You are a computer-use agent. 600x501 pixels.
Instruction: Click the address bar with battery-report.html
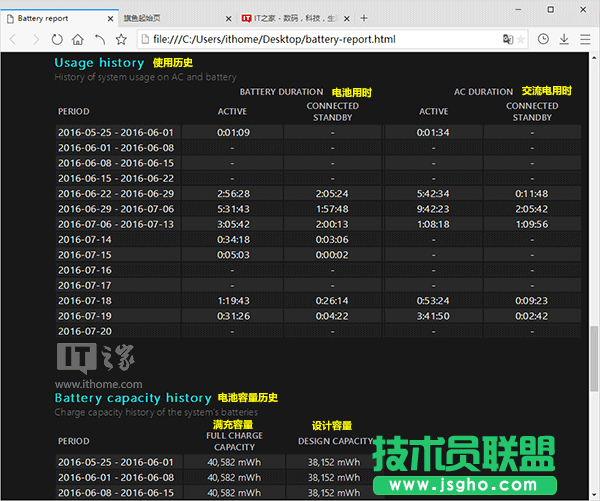[x=300, y=39]
